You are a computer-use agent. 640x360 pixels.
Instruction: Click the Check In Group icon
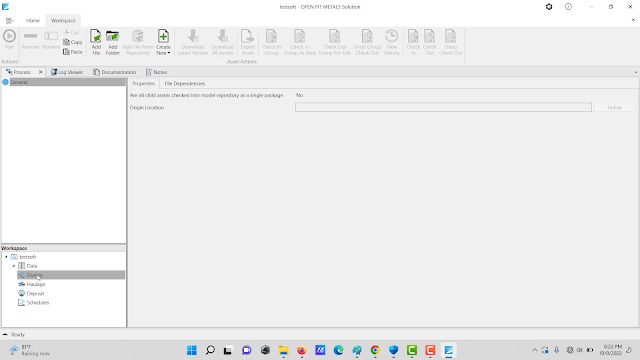coord(271,36)
